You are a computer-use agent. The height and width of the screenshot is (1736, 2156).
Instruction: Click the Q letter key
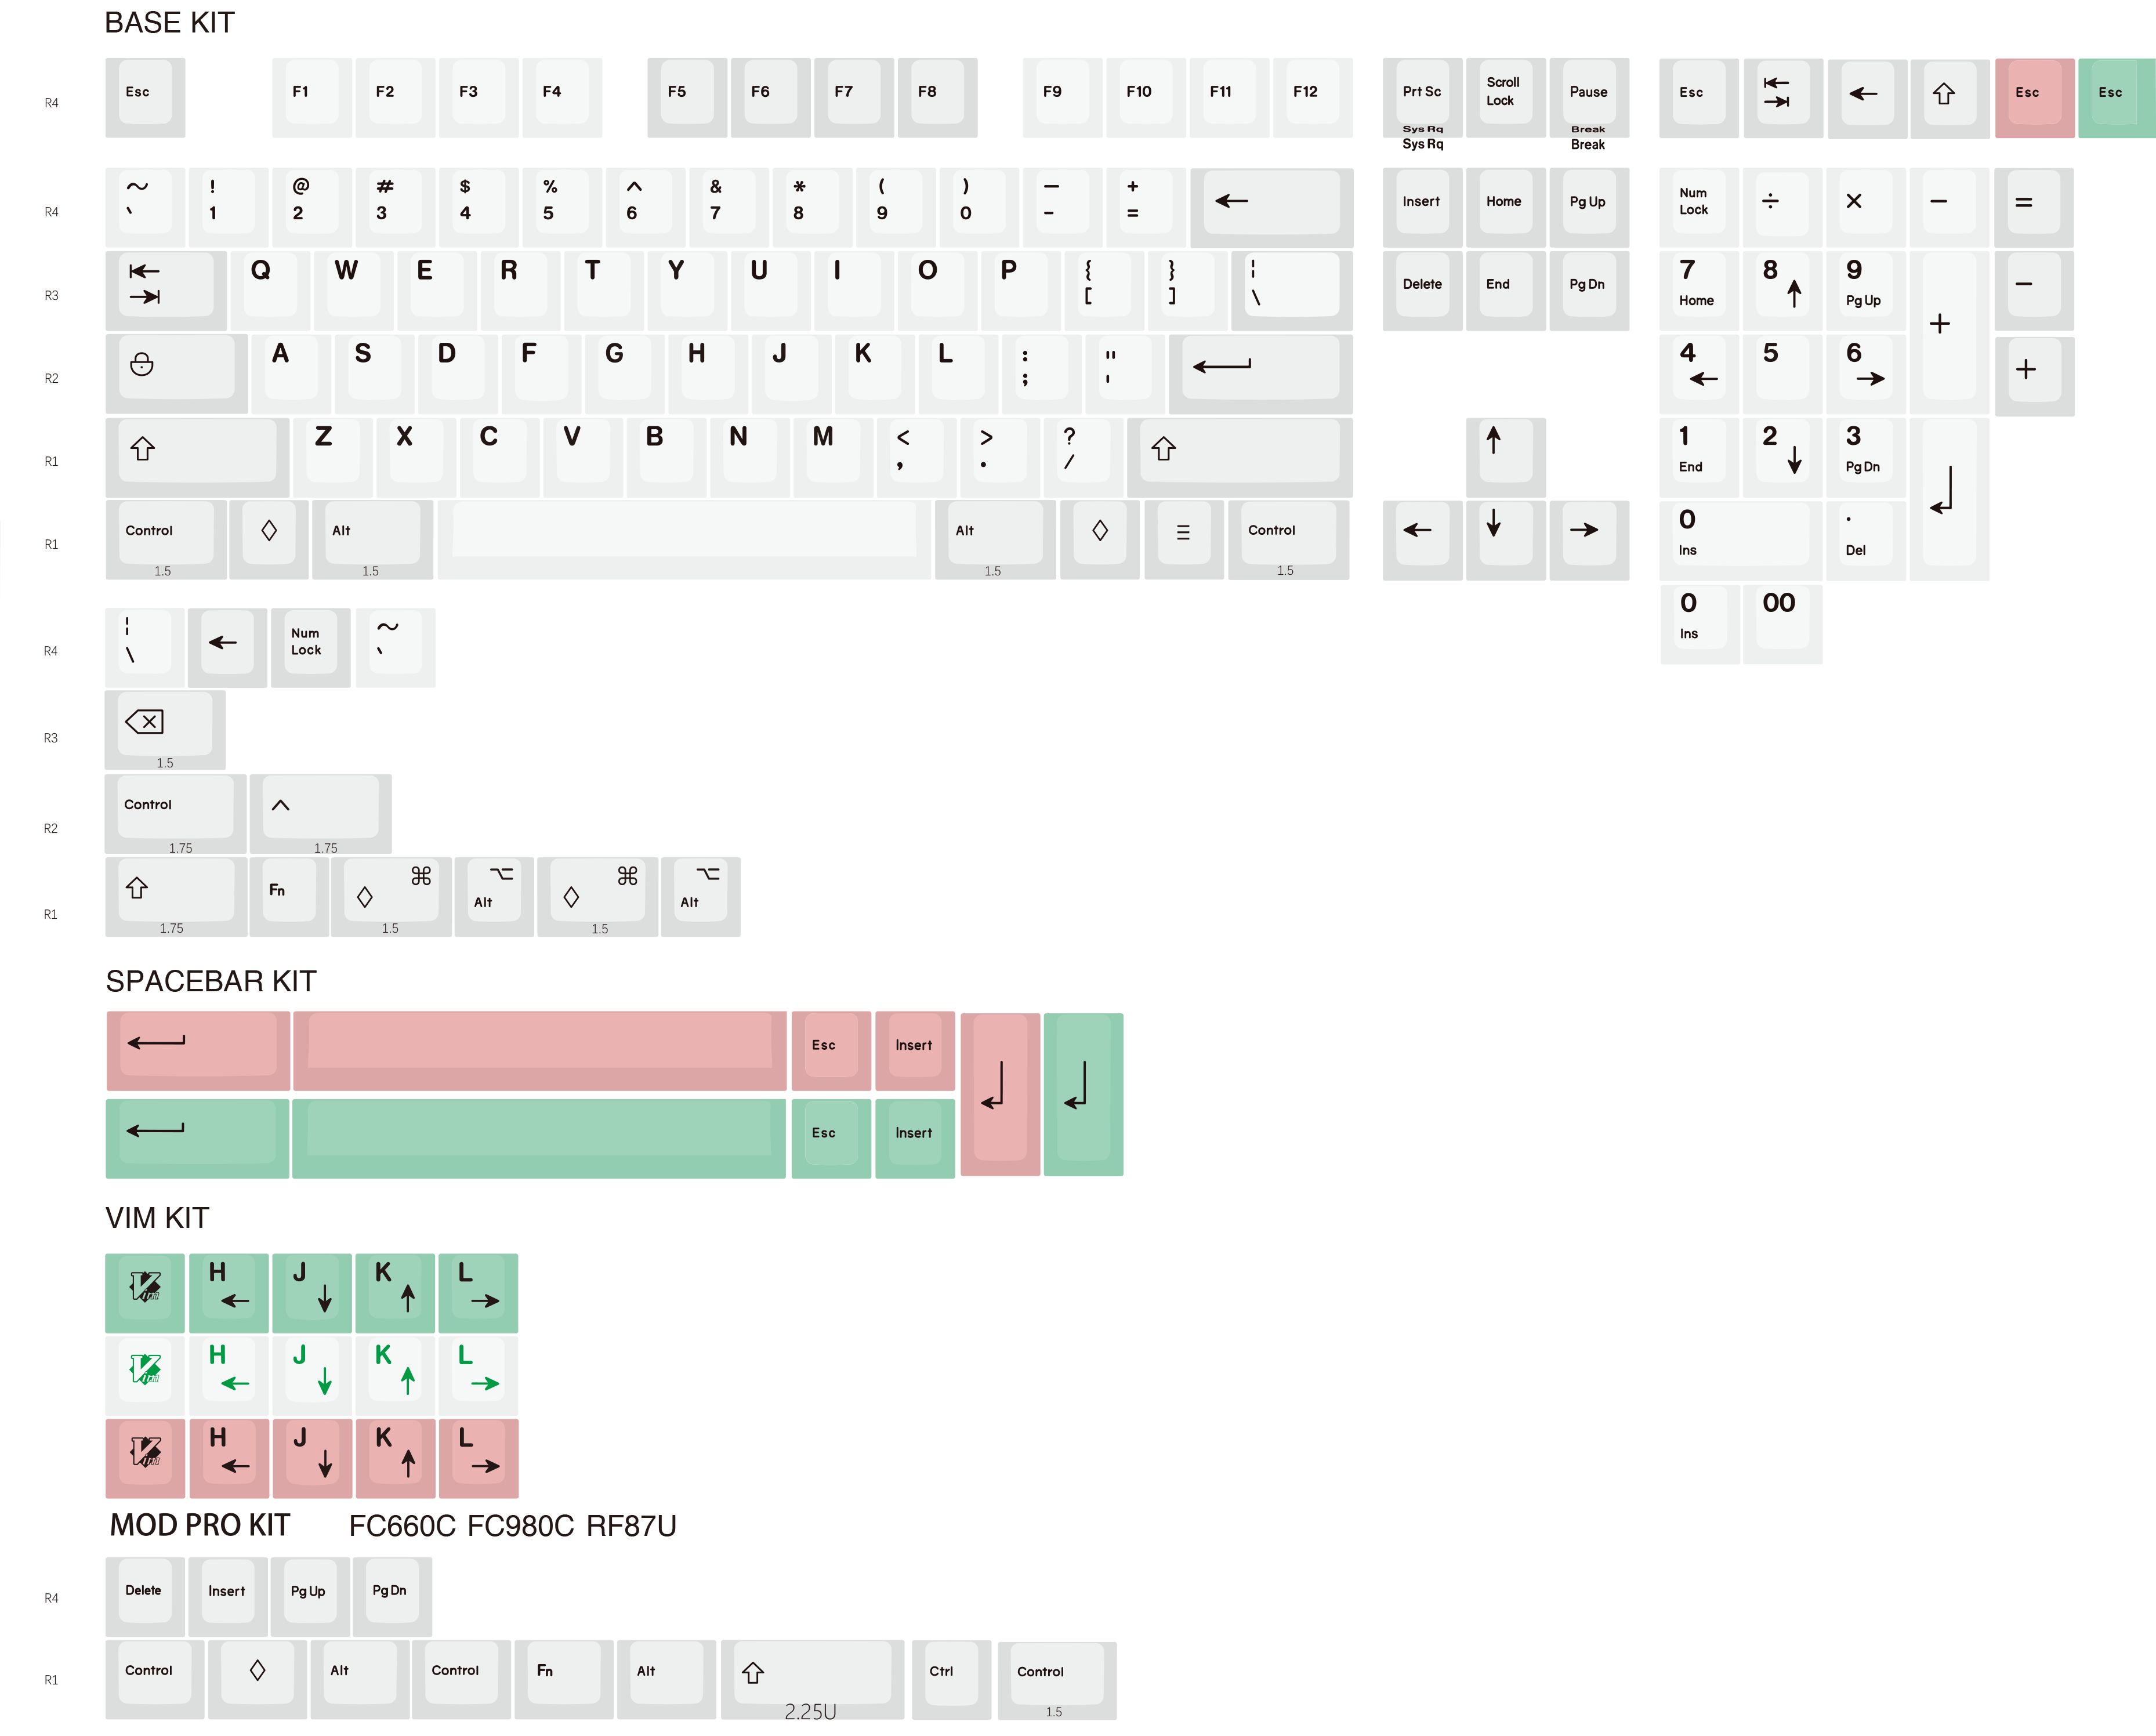pos(270,291)
